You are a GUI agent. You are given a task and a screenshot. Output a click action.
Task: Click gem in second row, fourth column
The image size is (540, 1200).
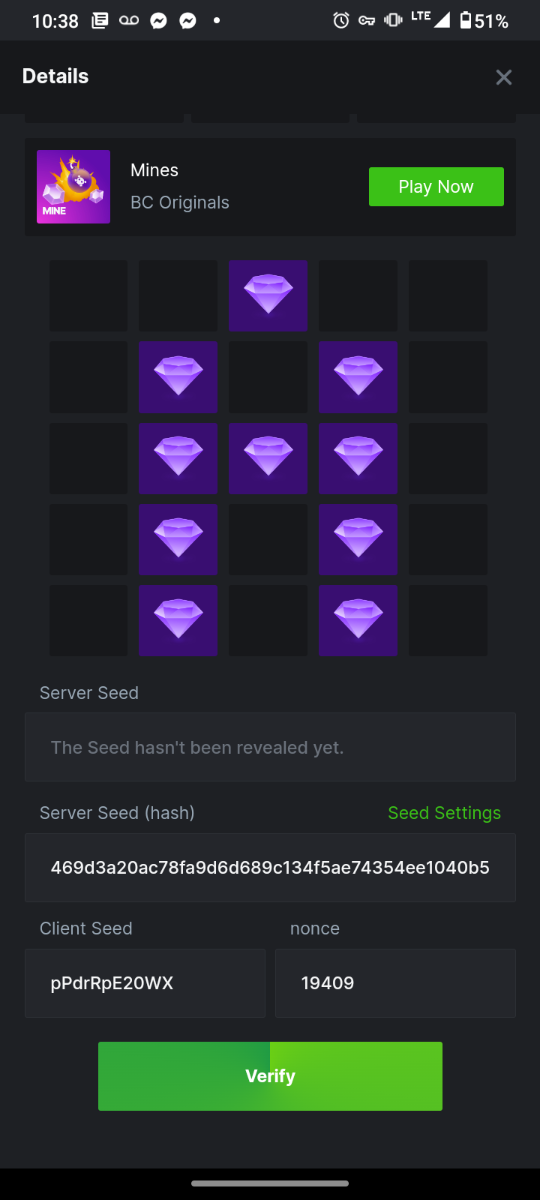coord(358,377)
